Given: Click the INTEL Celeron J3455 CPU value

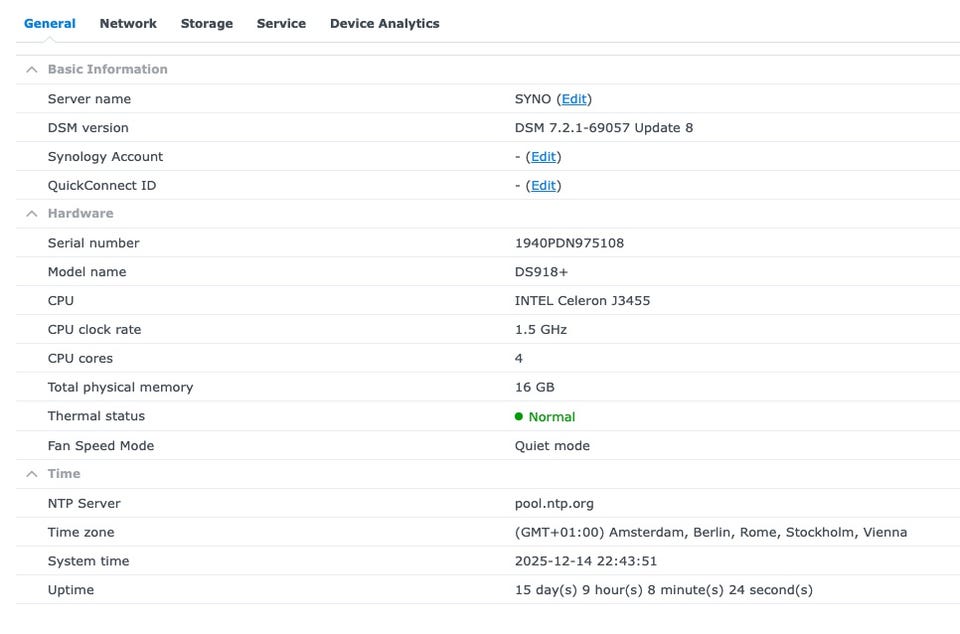Looking at the screenshot, I should [x=582, y=301].
